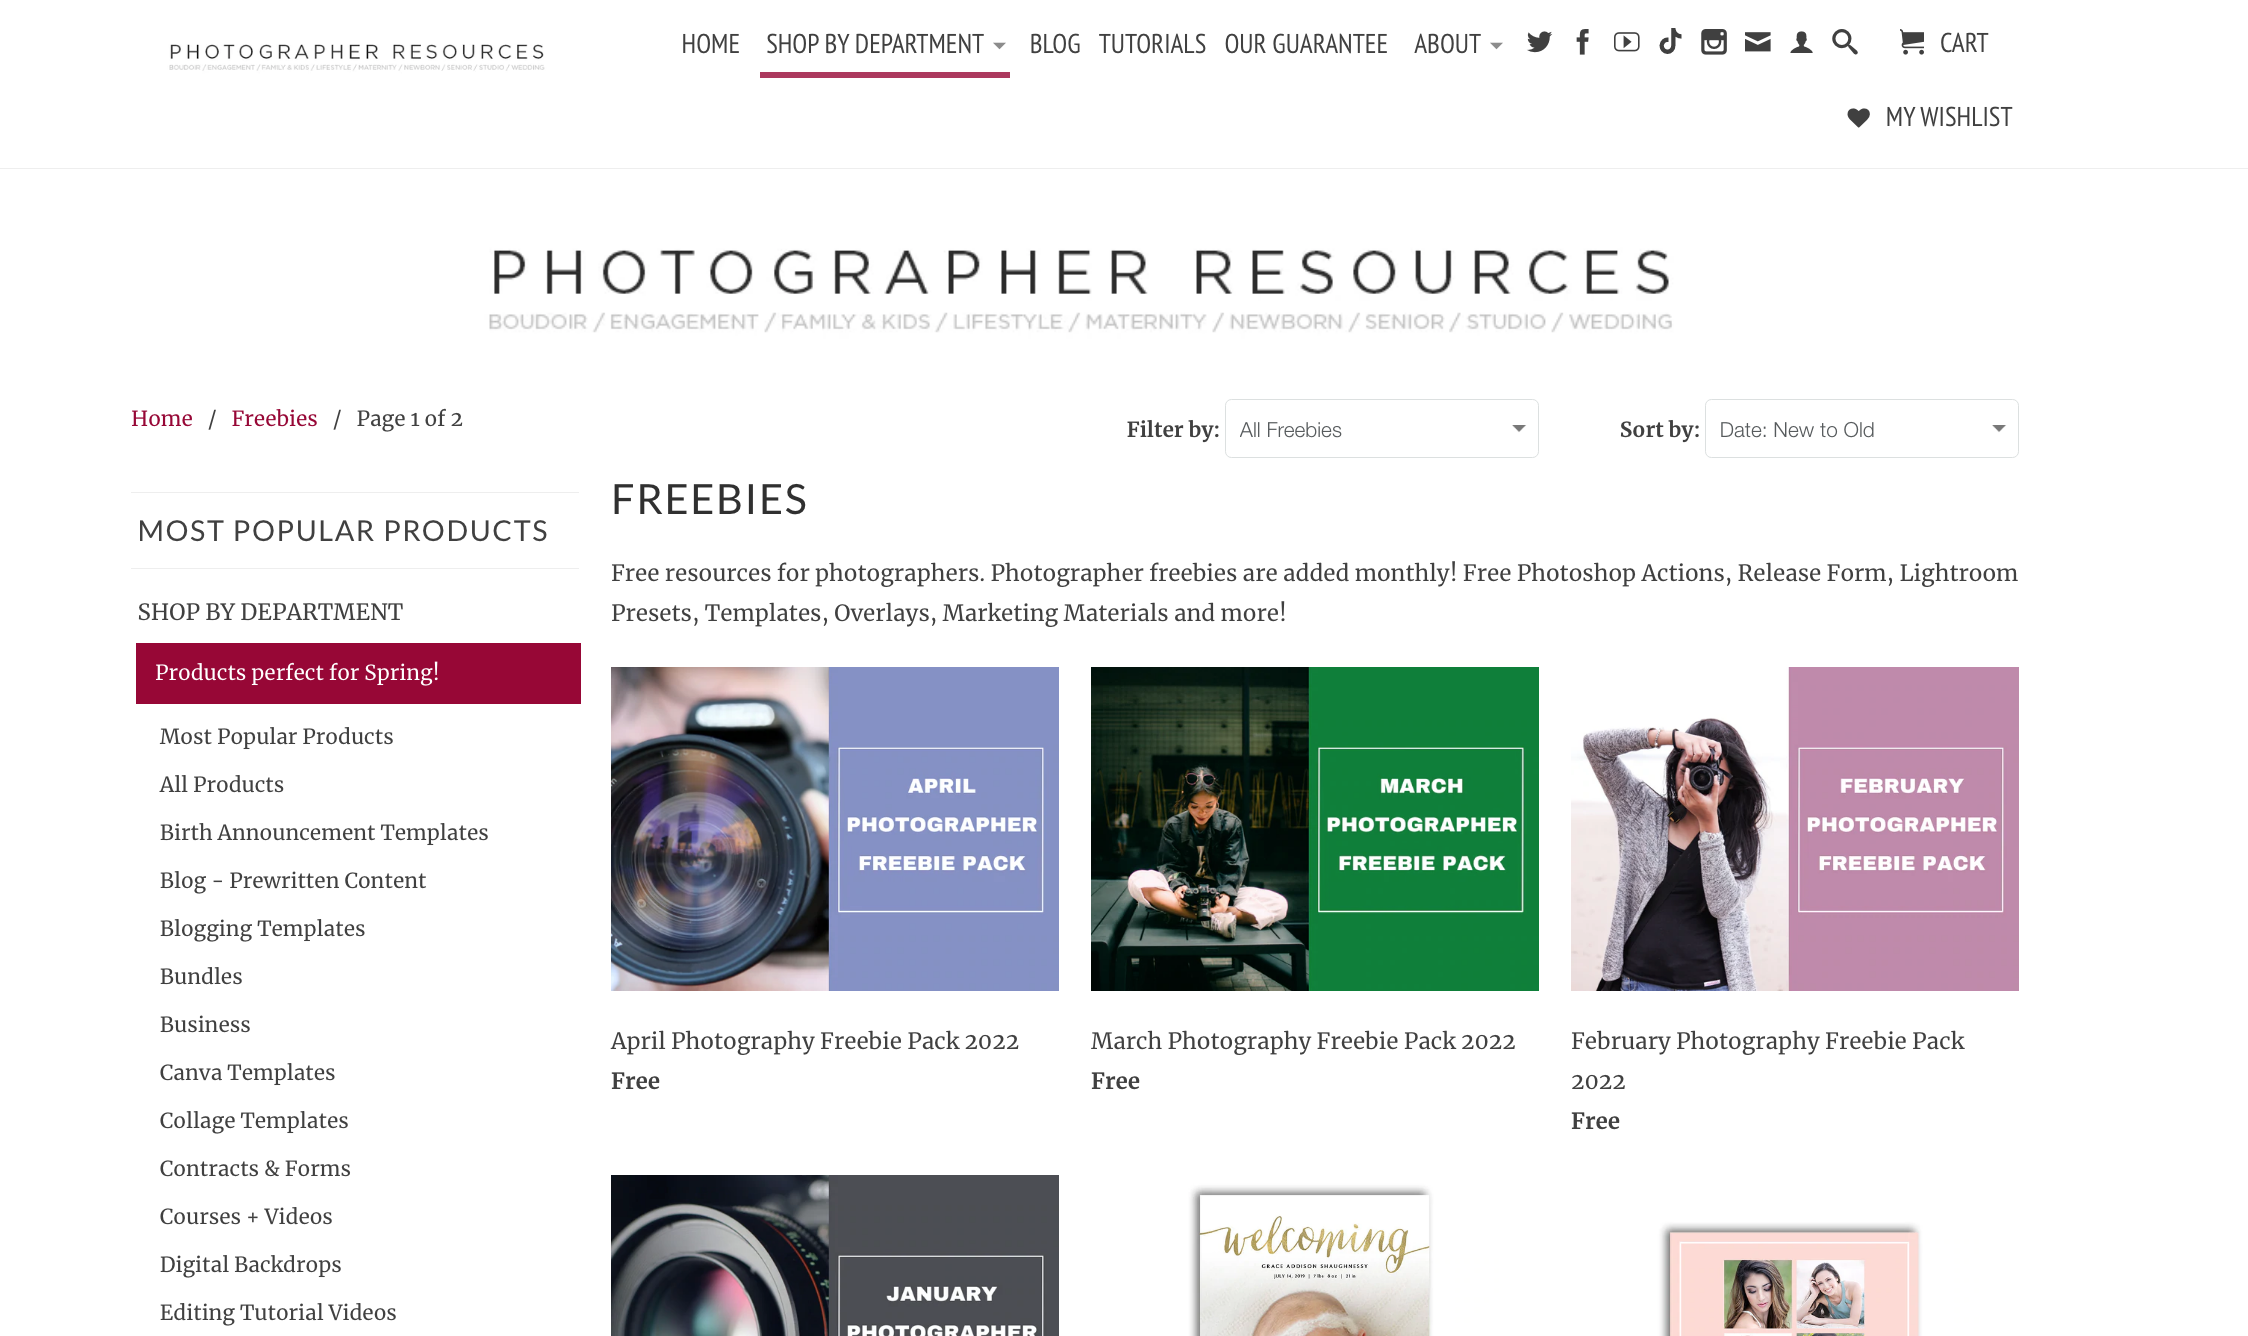Click the Freebies breadcrumb link
Viewport: 2248px width, 1336px height.
[274, 418]
